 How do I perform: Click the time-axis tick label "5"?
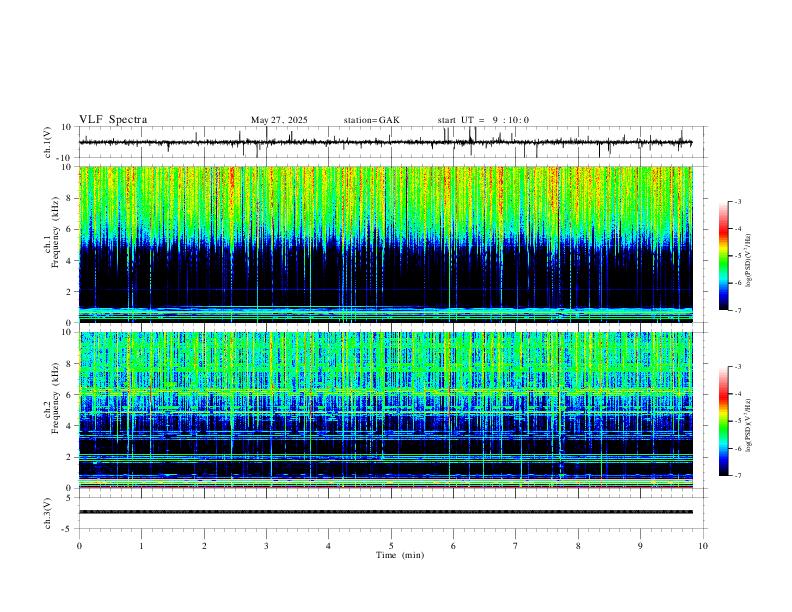tap(391, 546)
